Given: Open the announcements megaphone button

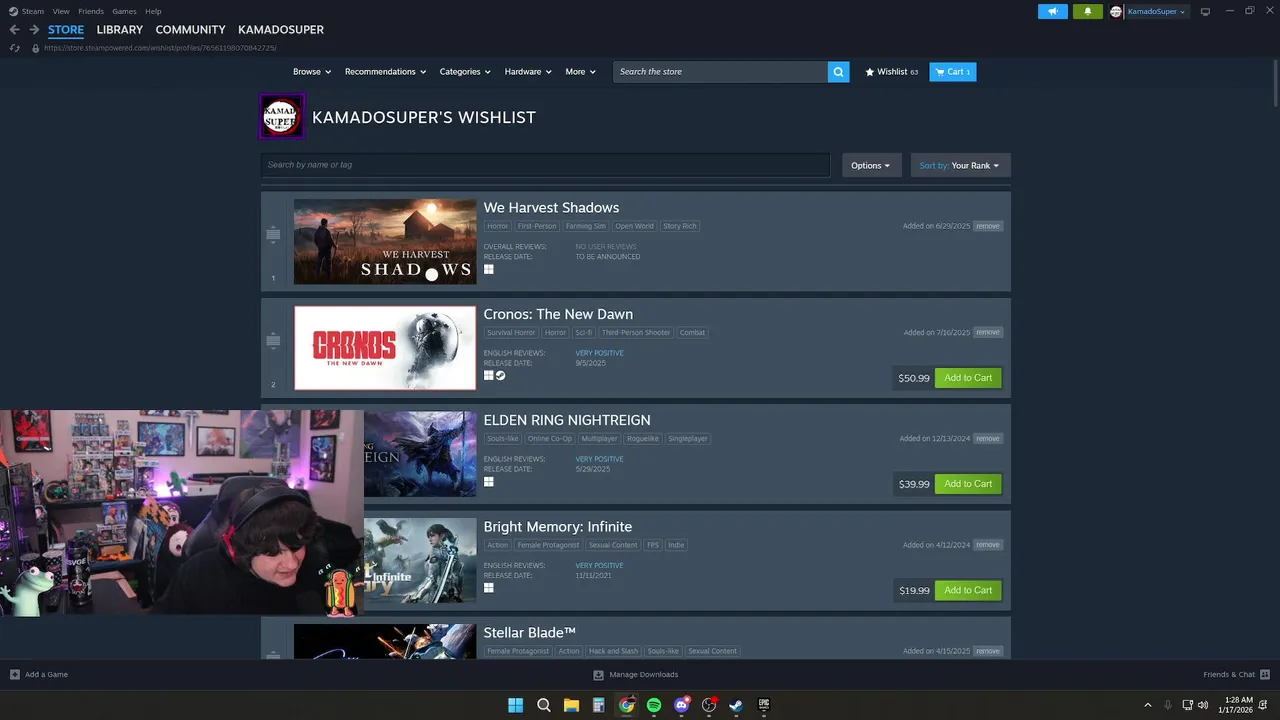Looking at the screenshot, I should click(x=1052, y=11).
